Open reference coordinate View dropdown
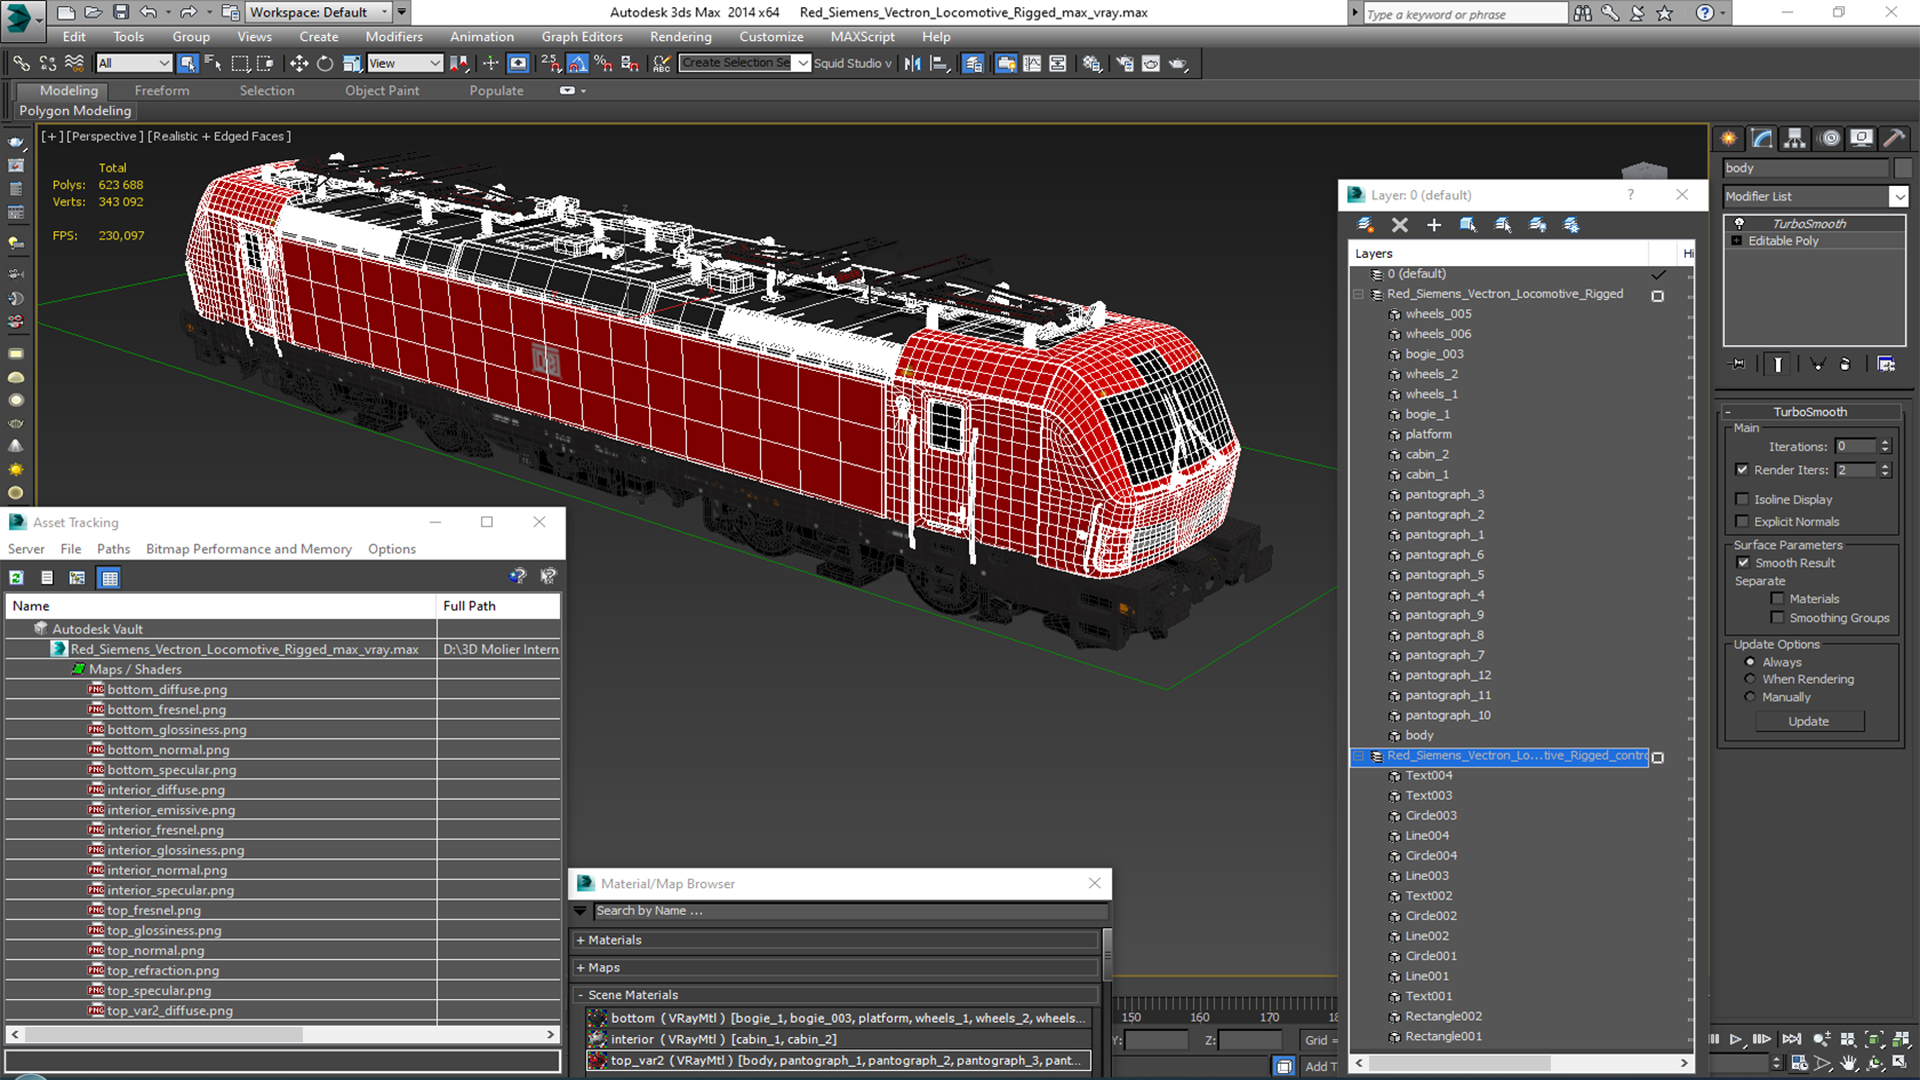Viewport: 1920px width, 1080px height. pos(405,63)
